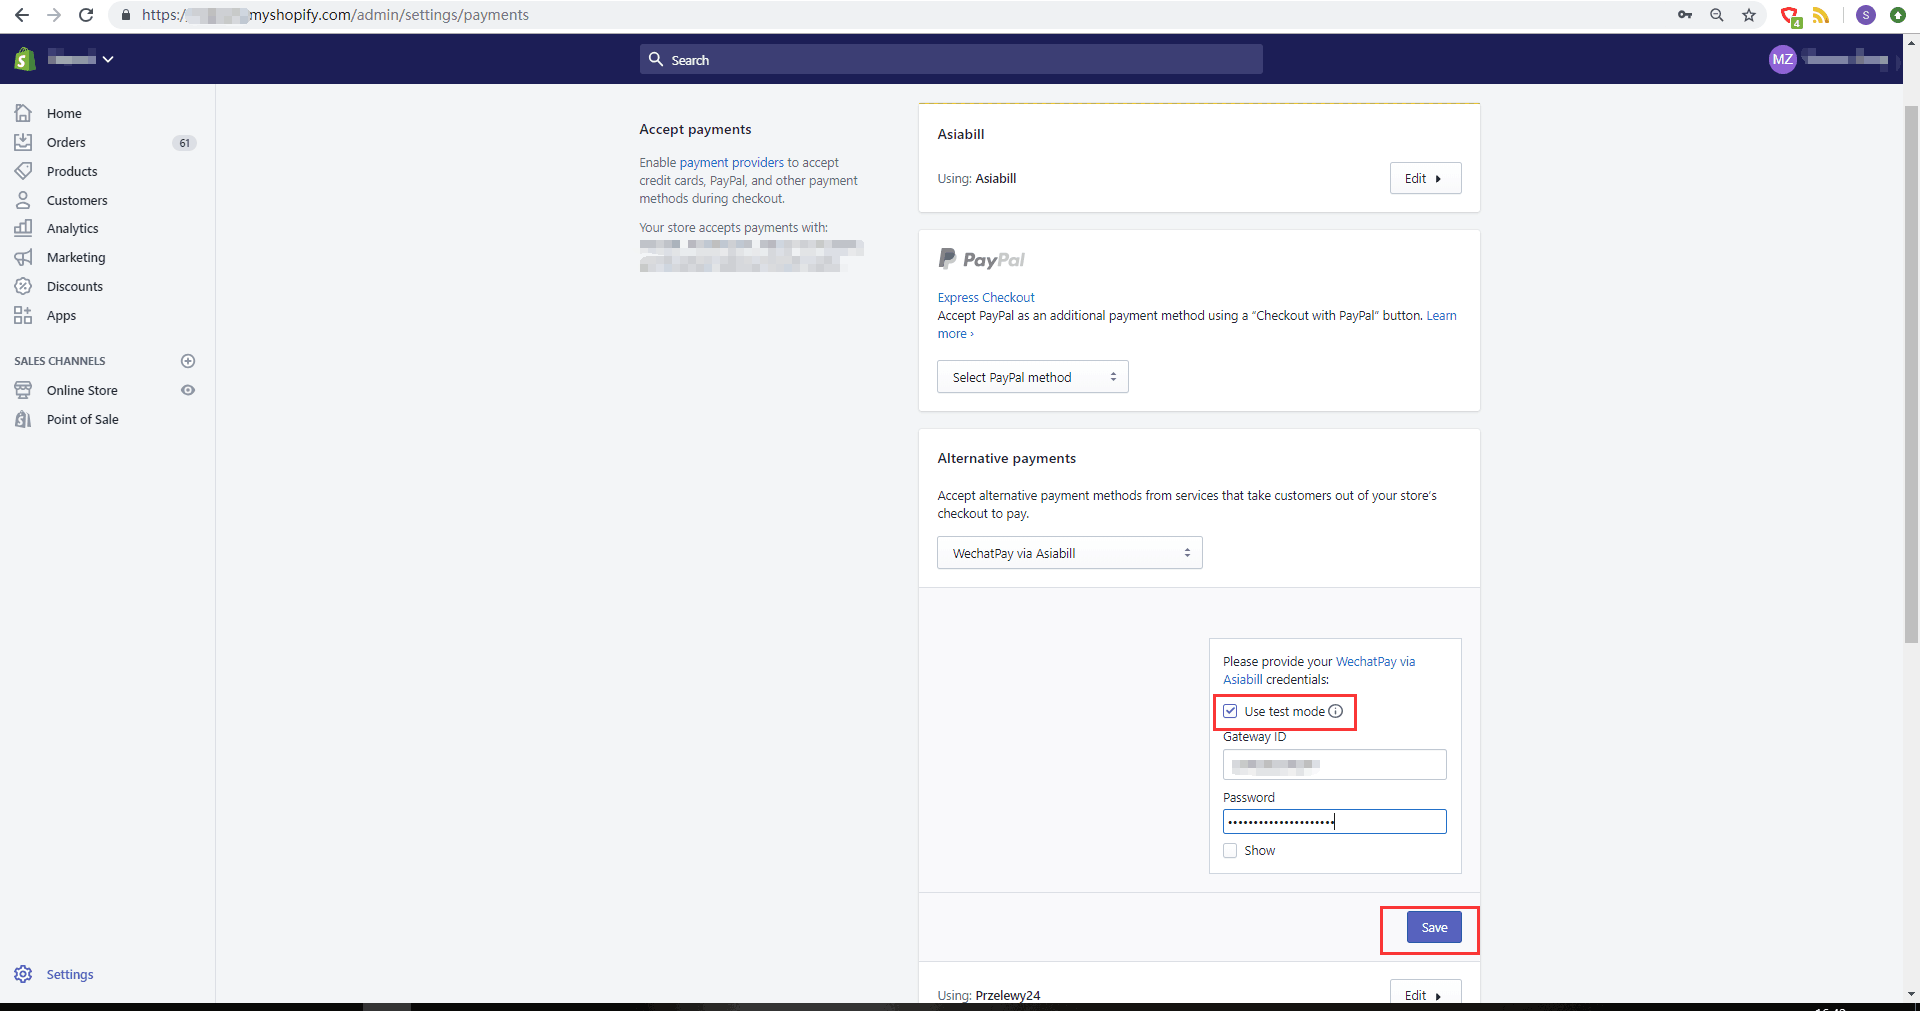This screenshot has width=1920, height=1011.
Task: Click the Apps grid icon
Action: click(x=23, y=315)
